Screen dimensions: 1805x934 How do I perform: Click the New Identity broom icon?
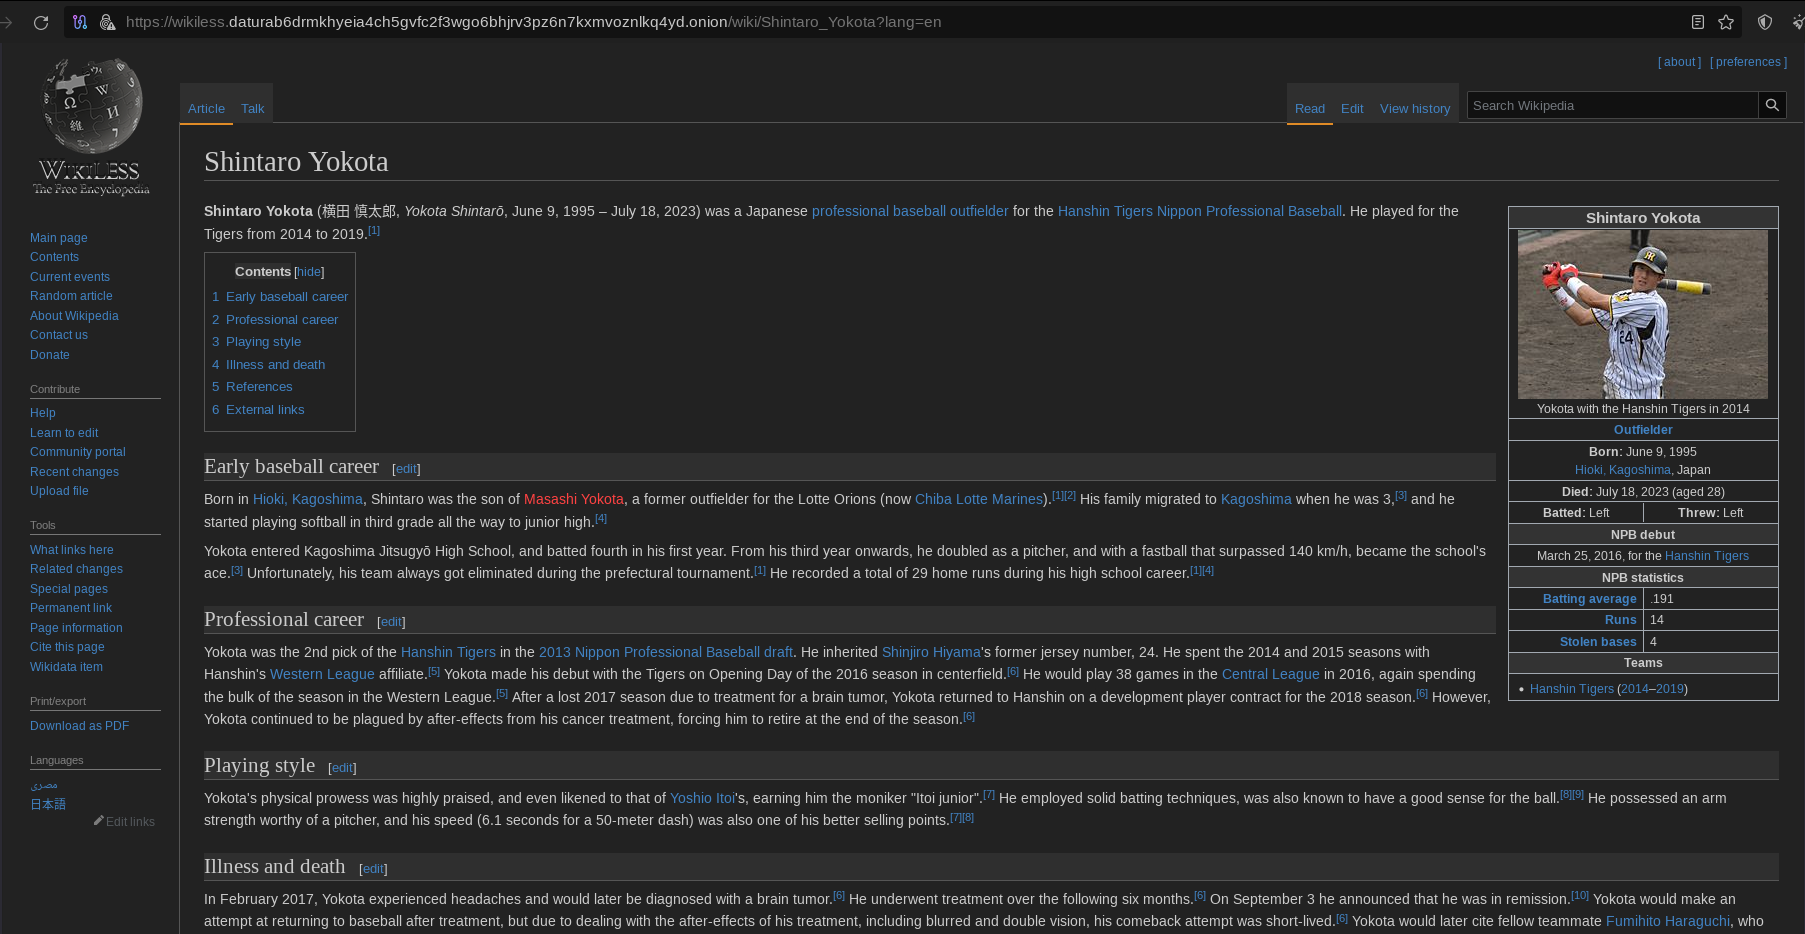tap(1798, 22)
